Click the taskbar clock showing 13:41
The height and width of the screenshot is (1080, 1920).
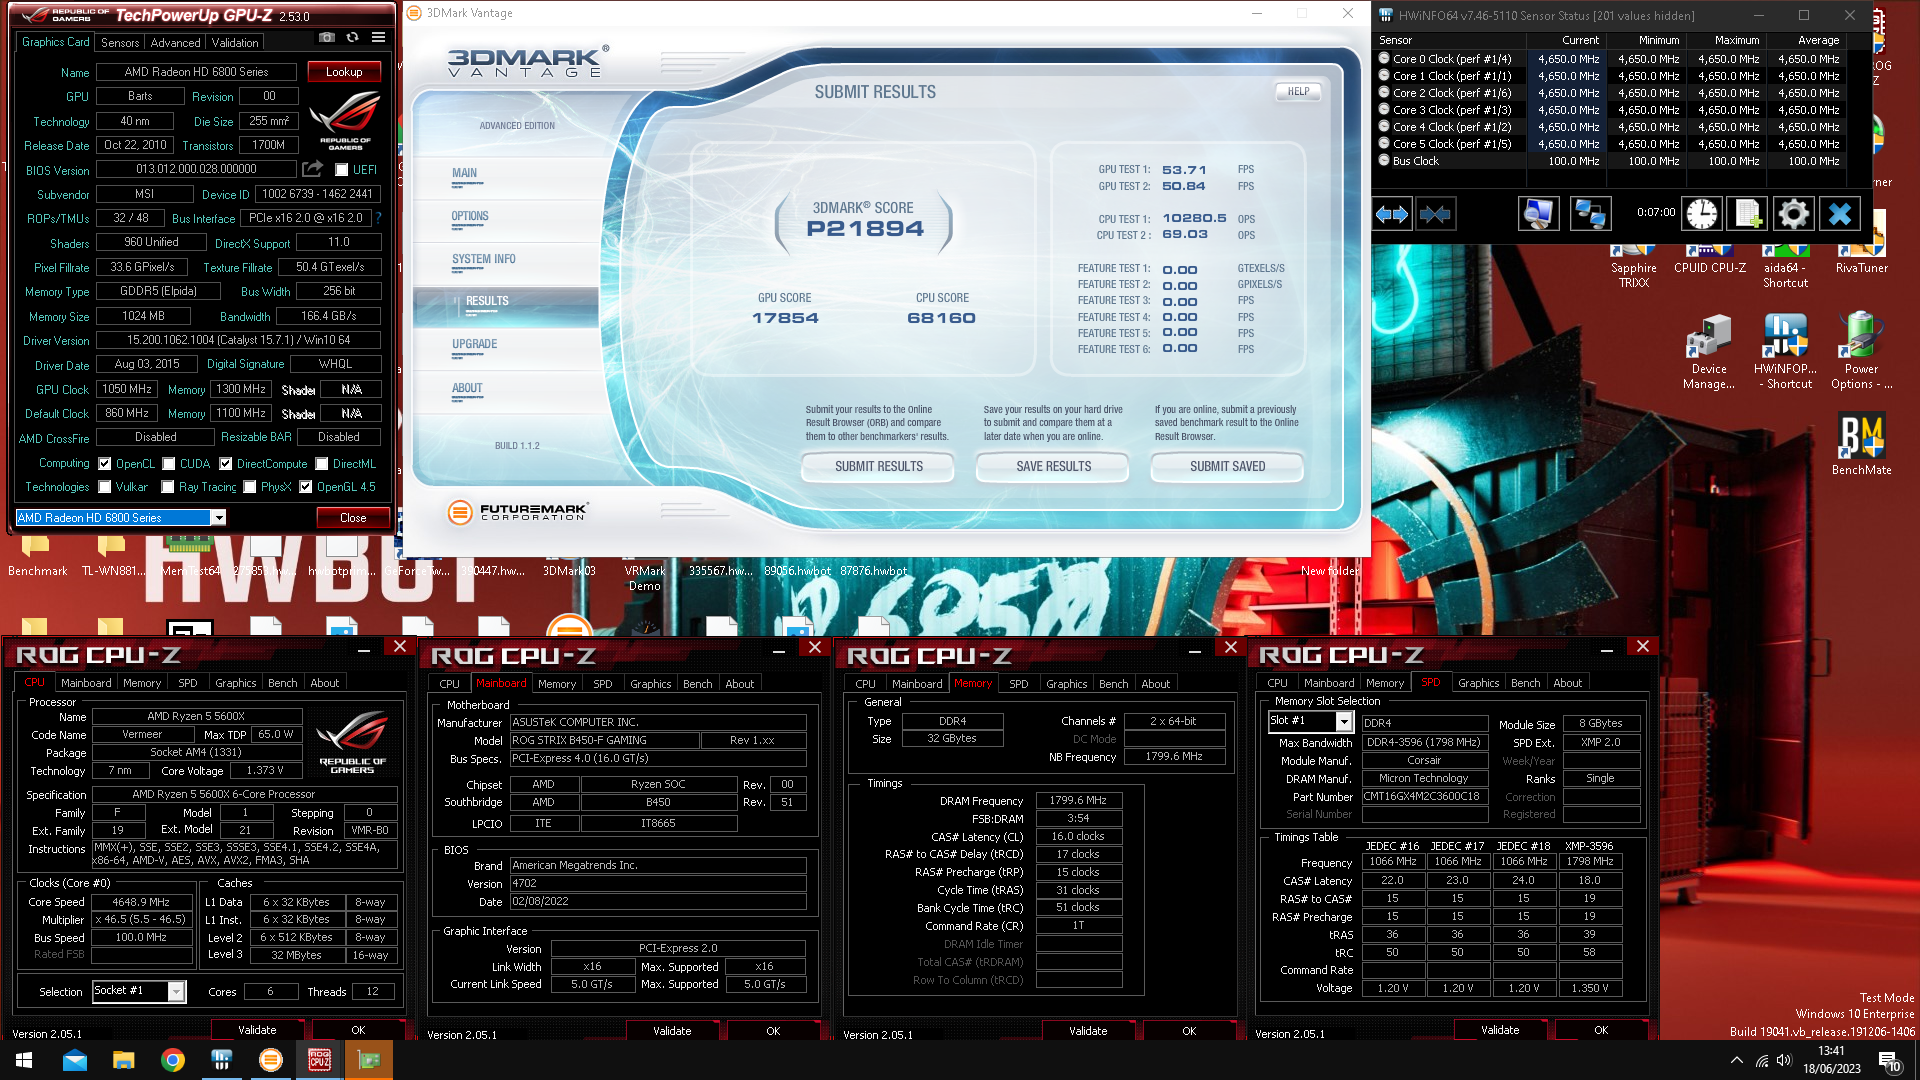click(1831, 1060)
